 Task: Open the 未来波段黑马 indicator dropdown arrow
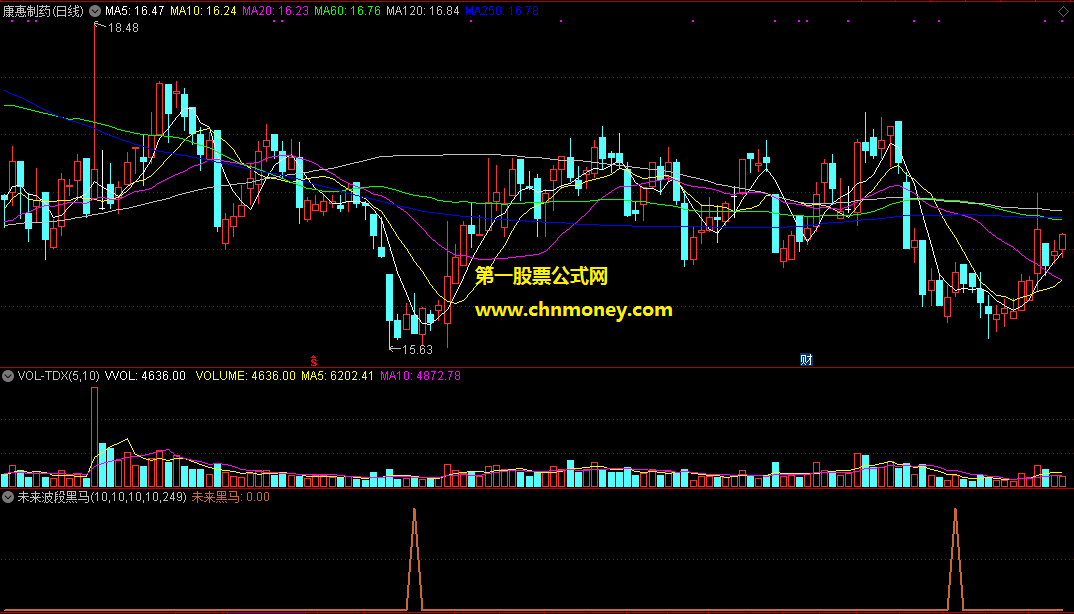pyautogui.click(x=8, y=497)
